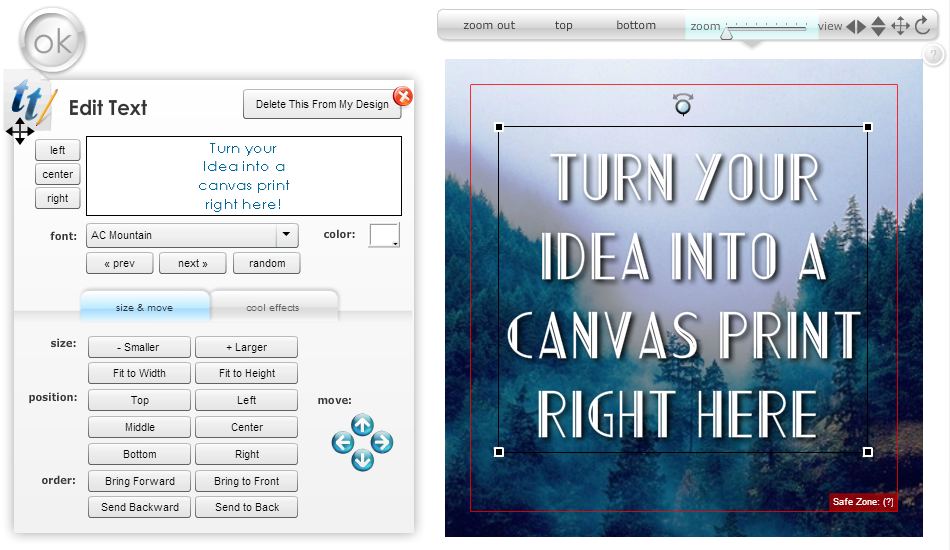Align text right
The image size is (950, 550).
pos(58,198)
